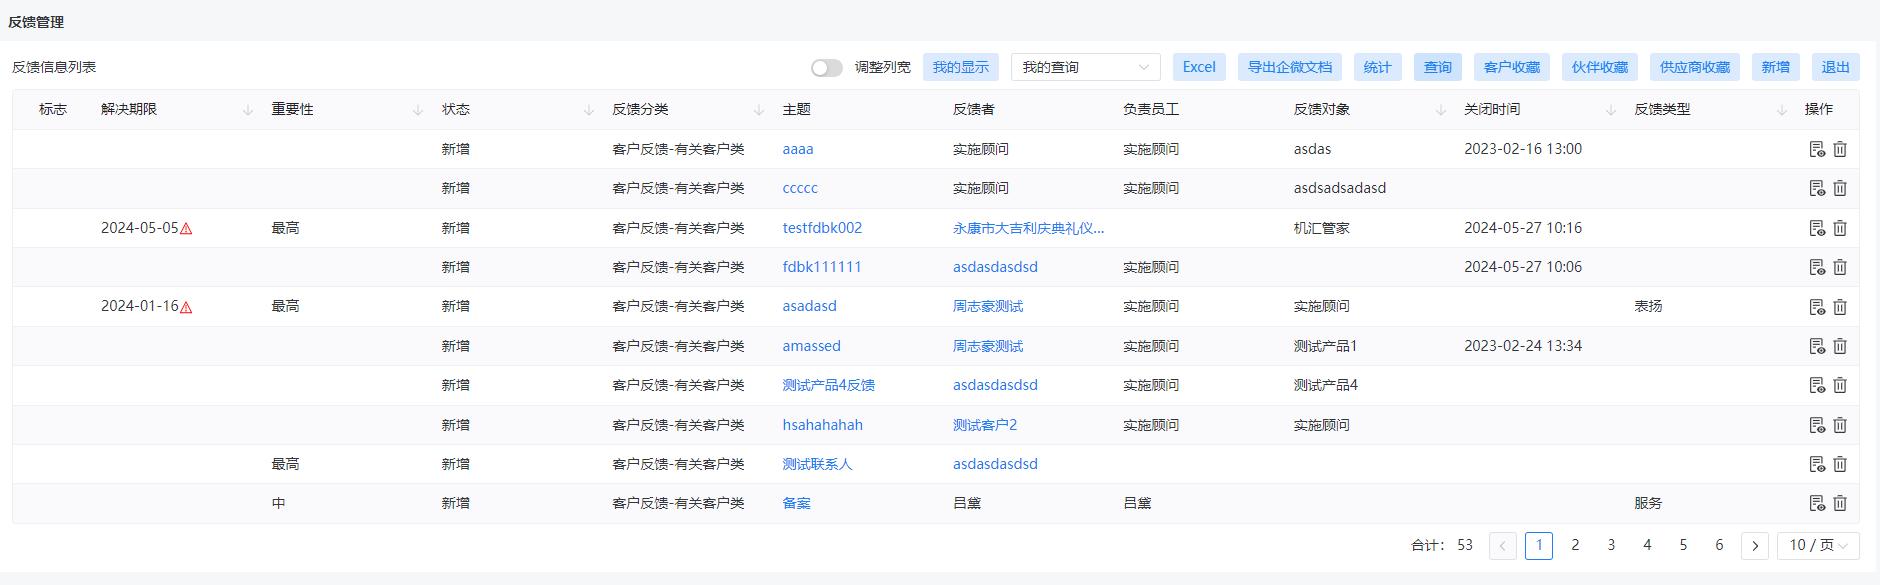Open the 我的查询 dropdown
Screen dimensions: 1880x585
point(1086,67)
